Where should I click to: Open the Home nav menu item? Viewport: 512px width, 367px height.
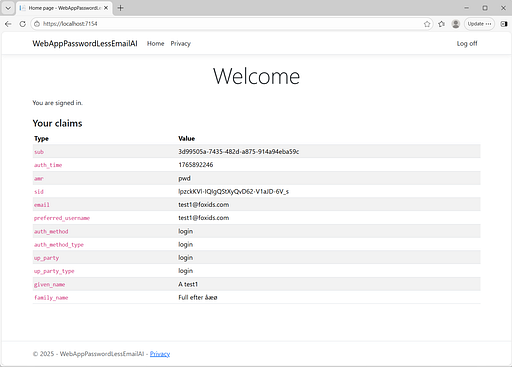point(156,44)
